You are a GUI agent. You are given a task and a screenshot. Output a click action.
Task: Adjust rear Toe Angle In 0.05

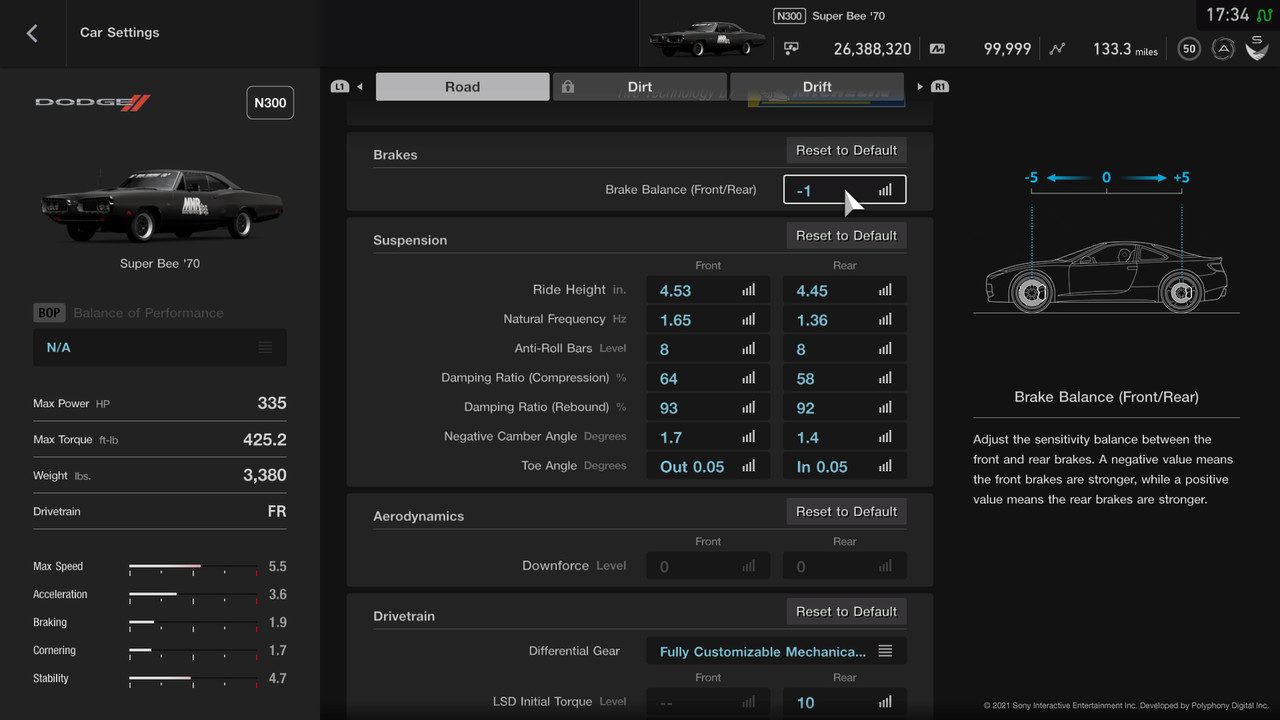click(x=845, y=466)
